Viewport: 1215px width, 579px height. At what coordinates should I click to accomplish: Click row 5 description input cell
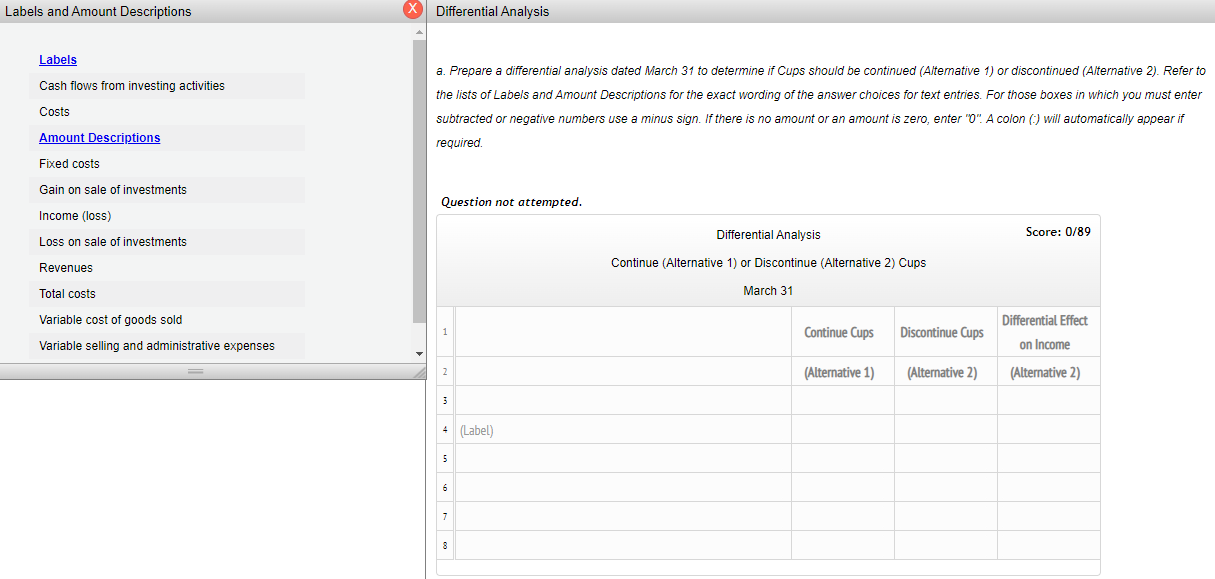623,458
